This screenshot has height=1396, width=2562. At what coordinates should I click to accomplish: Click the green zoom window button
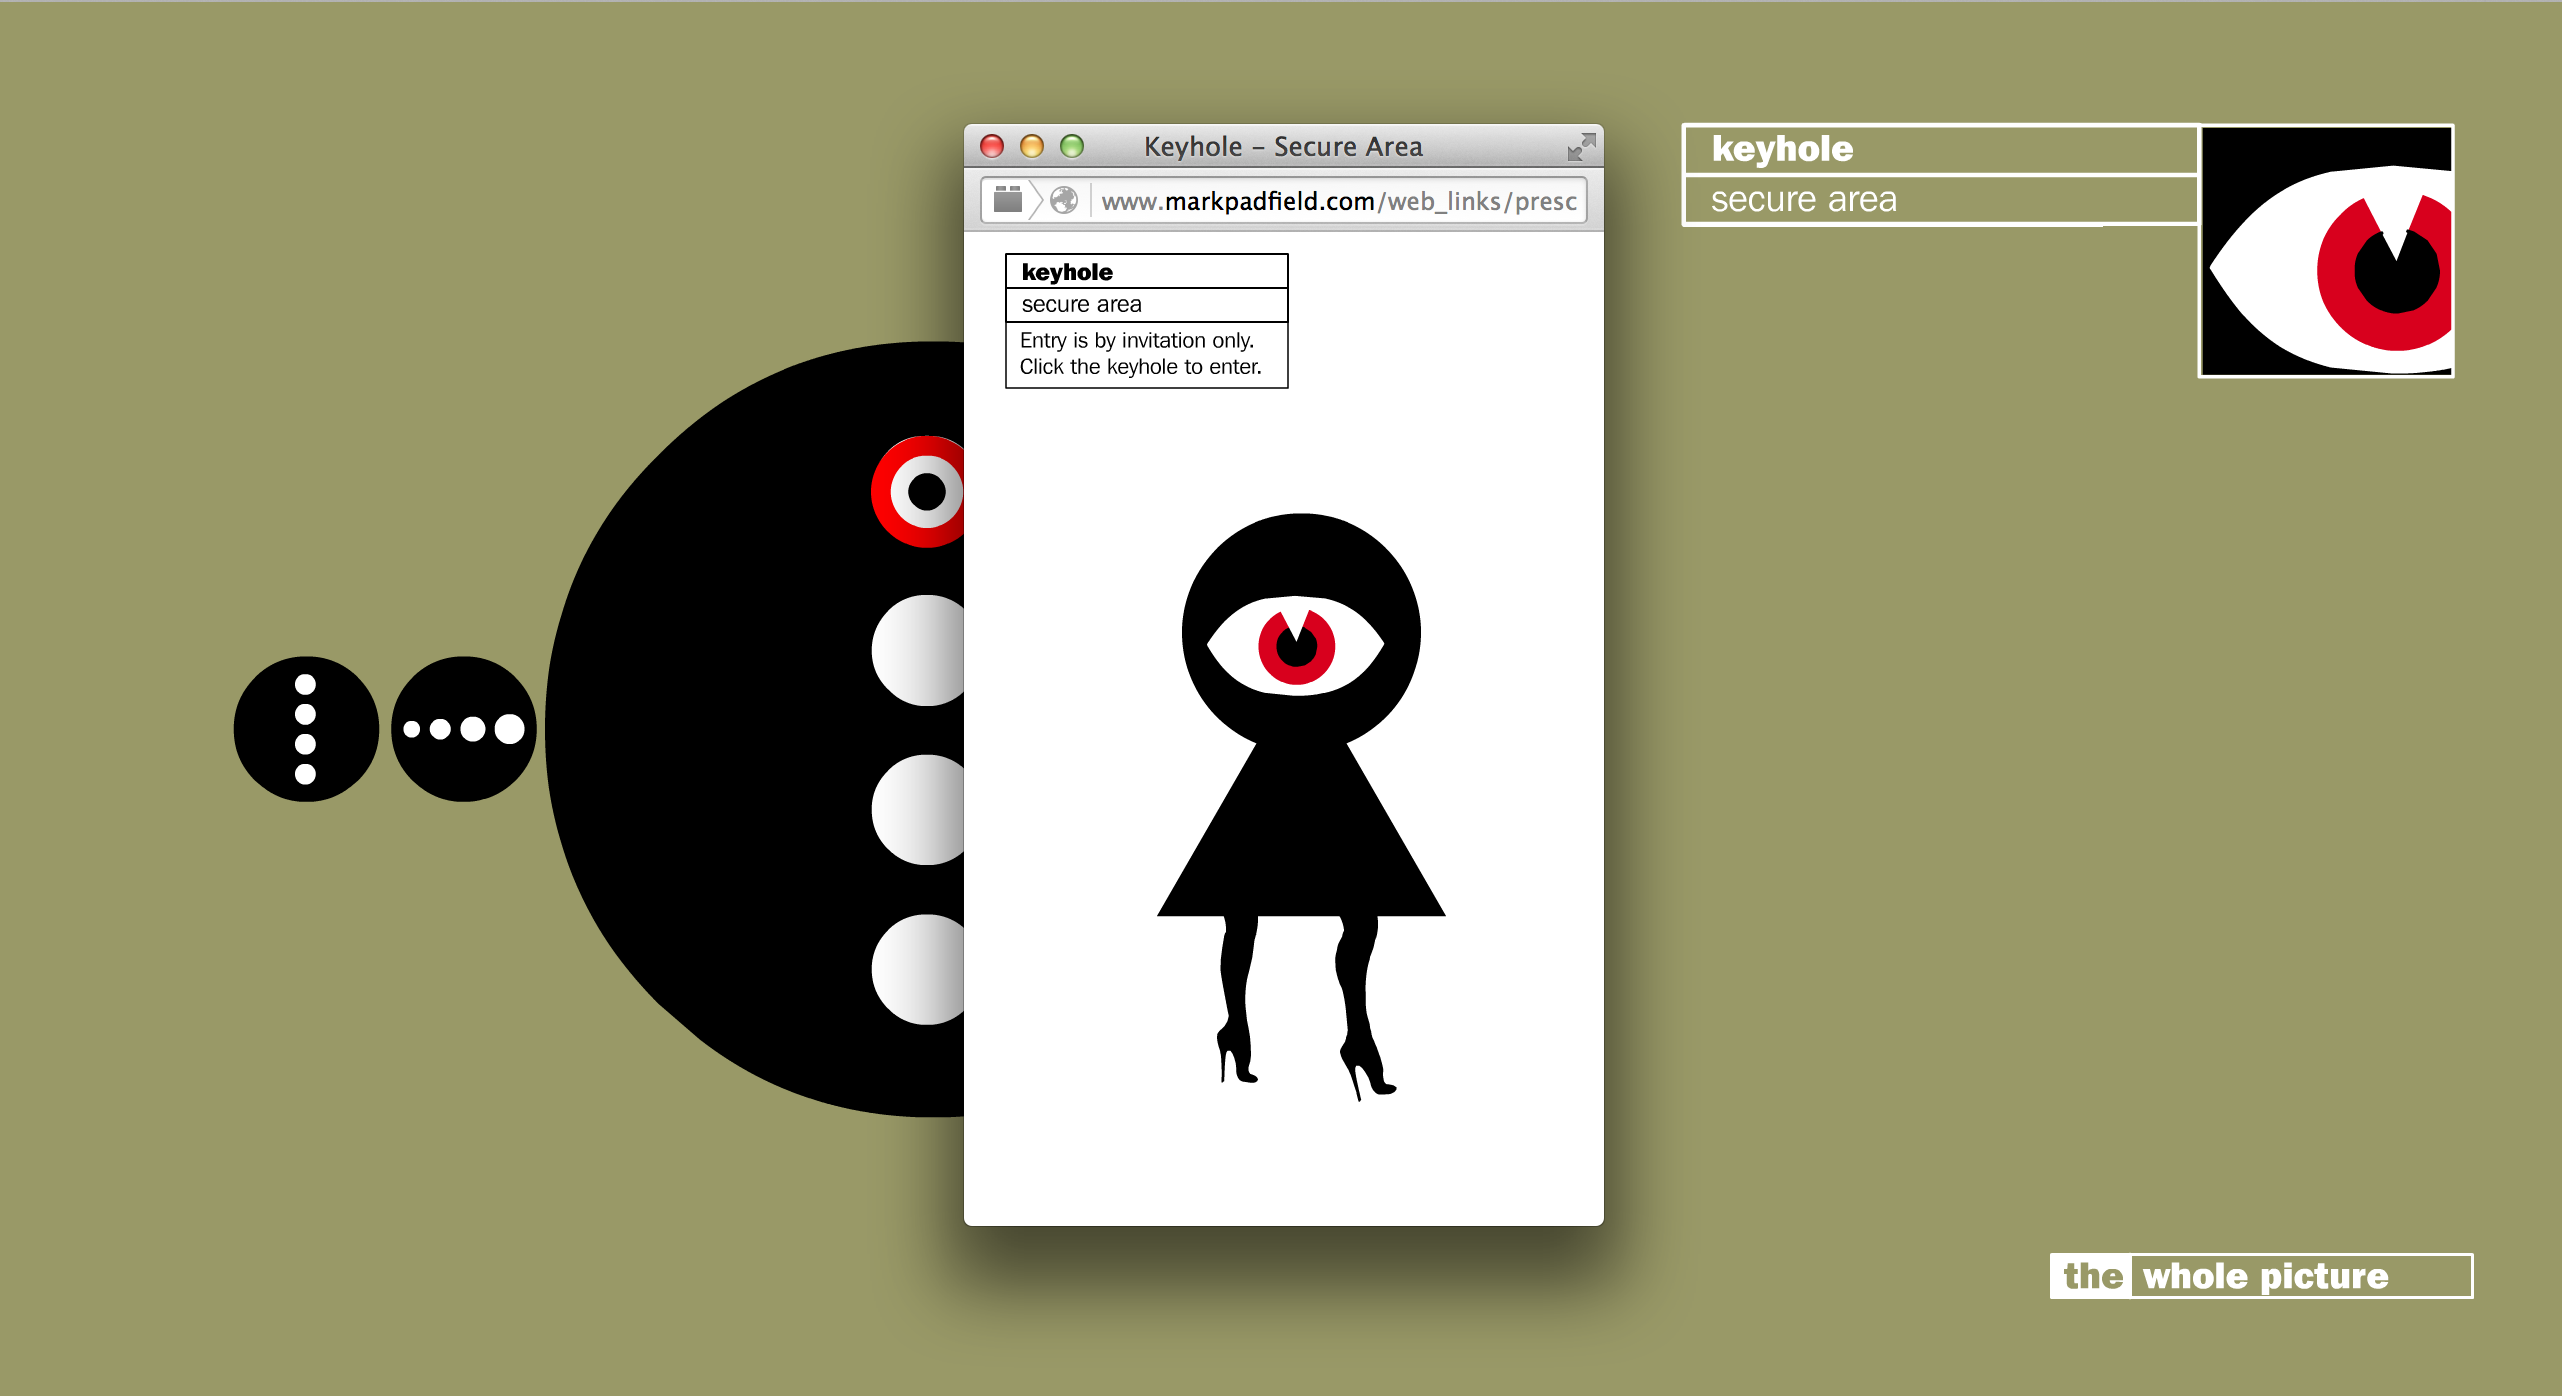pyautogui.click(x=1072, y=147)
